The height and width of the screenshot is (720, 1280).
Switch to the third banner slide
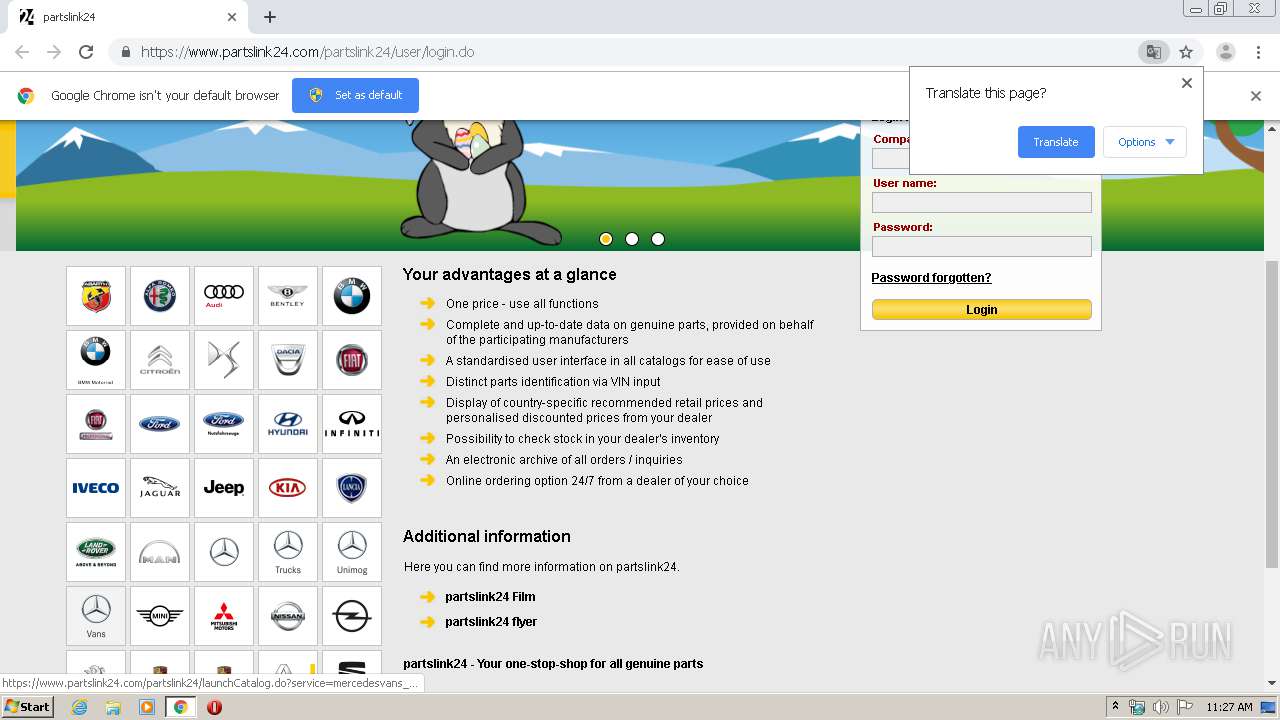(x=658, y=239)
